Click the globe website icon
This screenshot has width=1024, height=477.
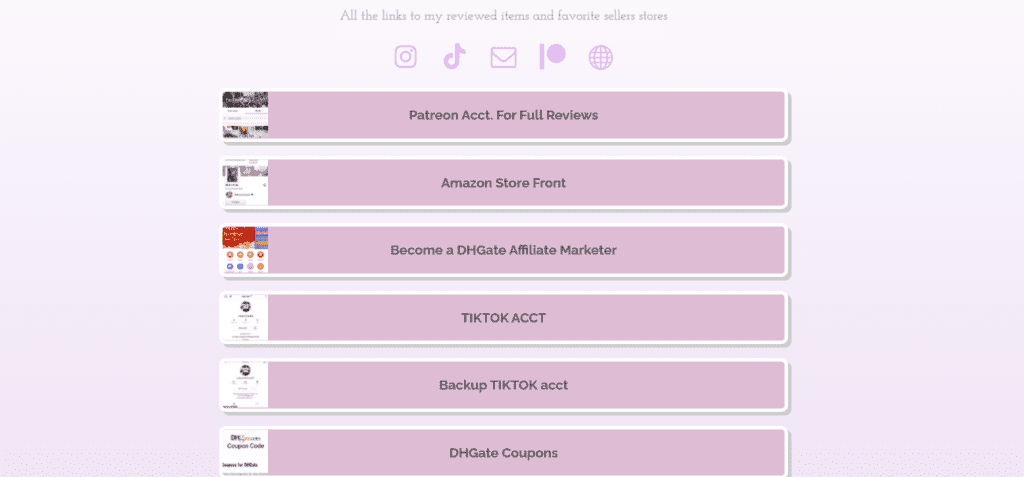pos(601,58)
